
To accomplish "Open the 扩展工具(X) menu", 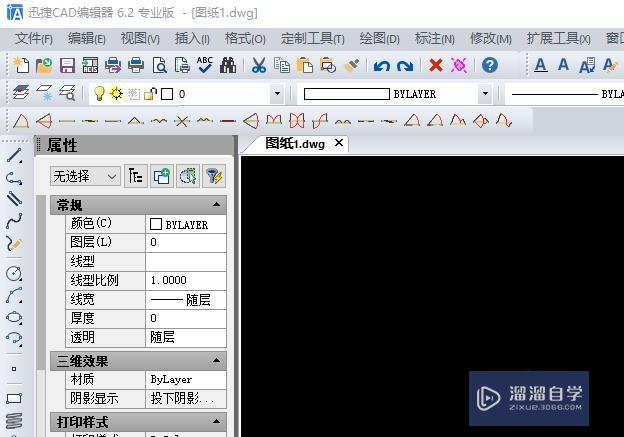I will 559,39.
